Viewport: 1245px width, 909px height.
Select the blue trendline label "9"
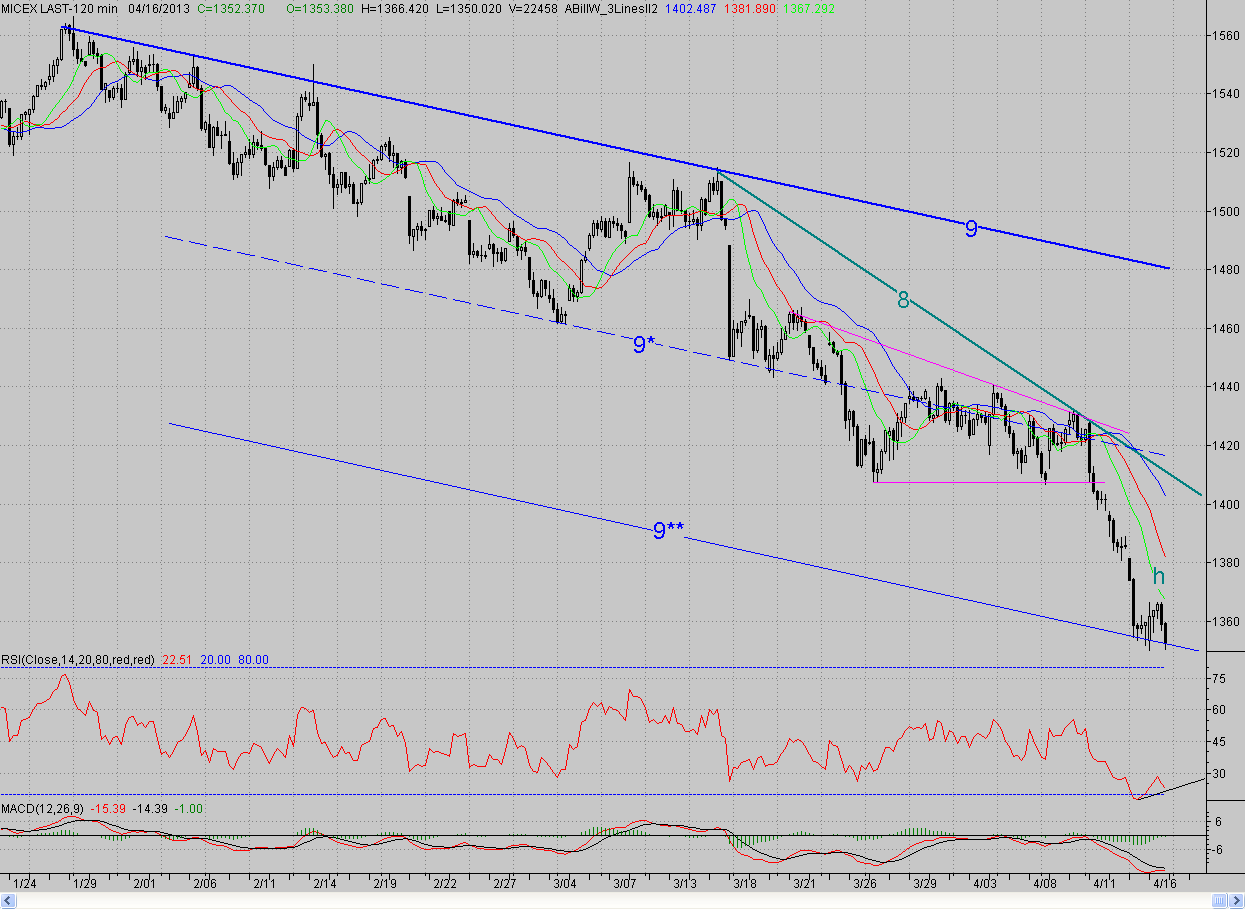pyautogui.click(x=971, y=229)
